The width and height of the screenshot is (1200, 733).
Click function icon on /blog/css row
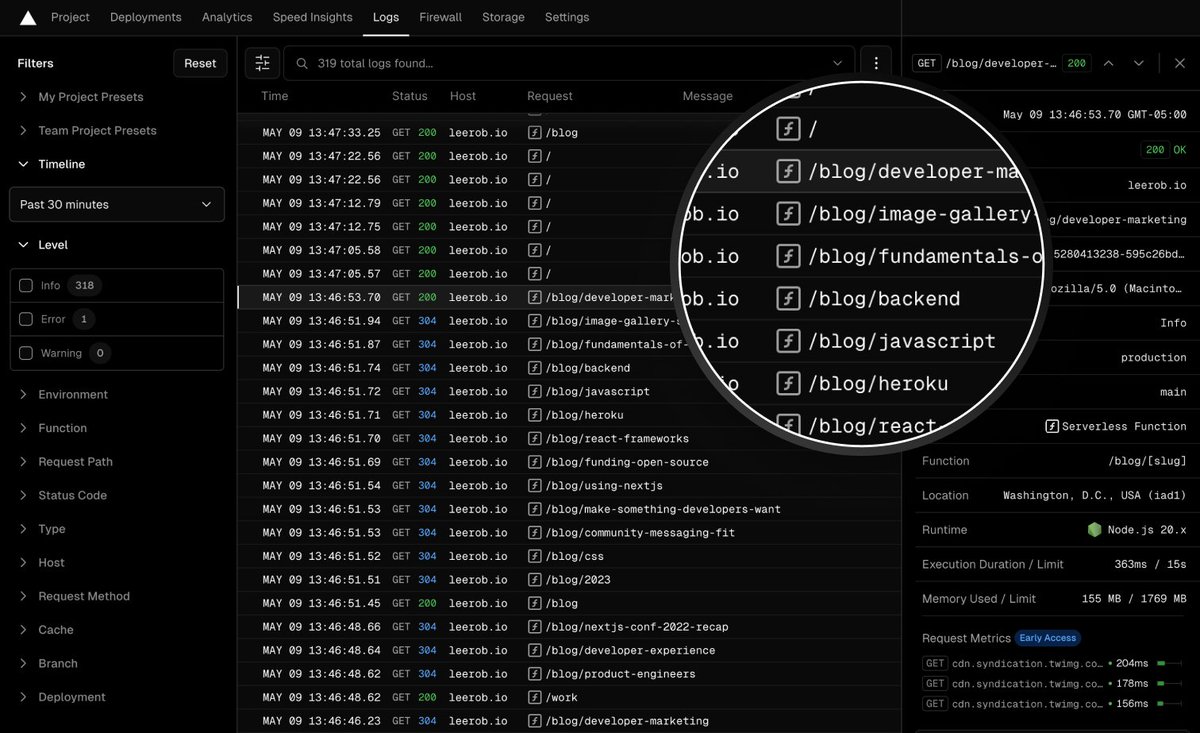[534, 556]
